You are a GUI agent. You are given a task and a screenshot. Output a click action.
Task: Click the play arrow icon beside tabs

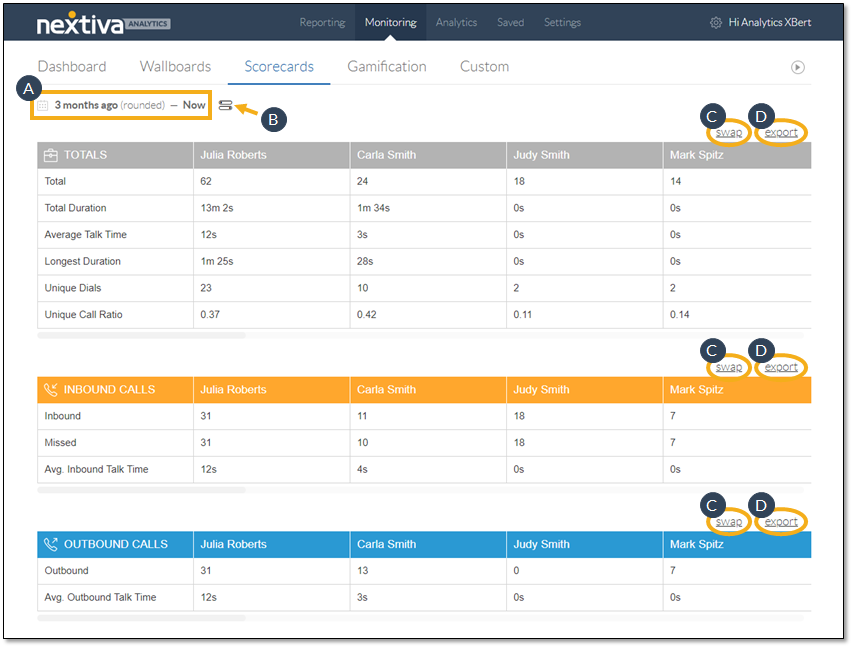coord(797,68)
